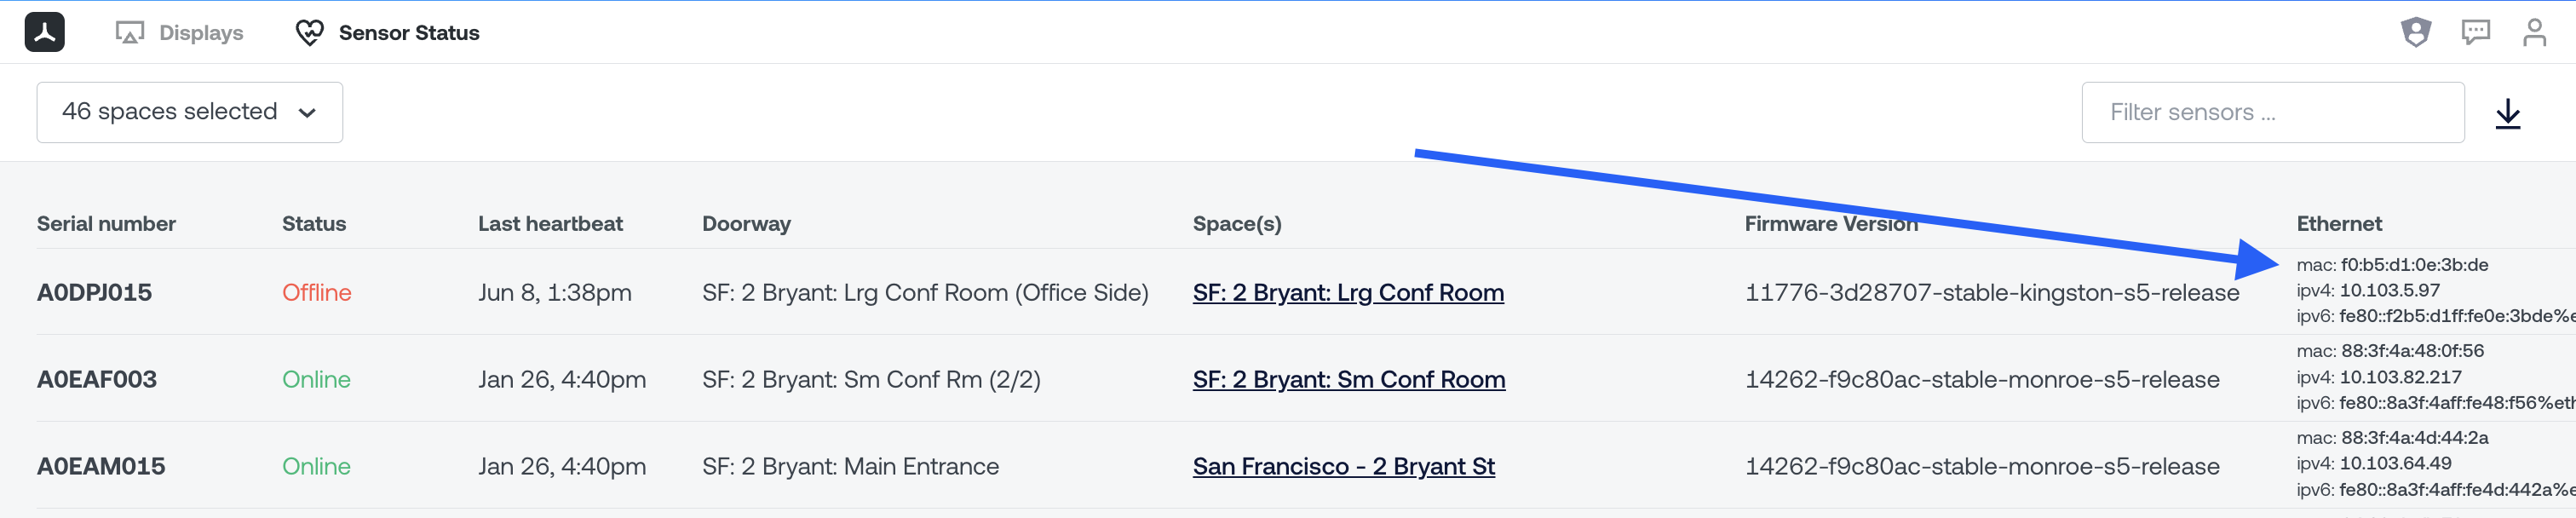
Task: Open the chat feedback icon
Action: click(2476, 32)
